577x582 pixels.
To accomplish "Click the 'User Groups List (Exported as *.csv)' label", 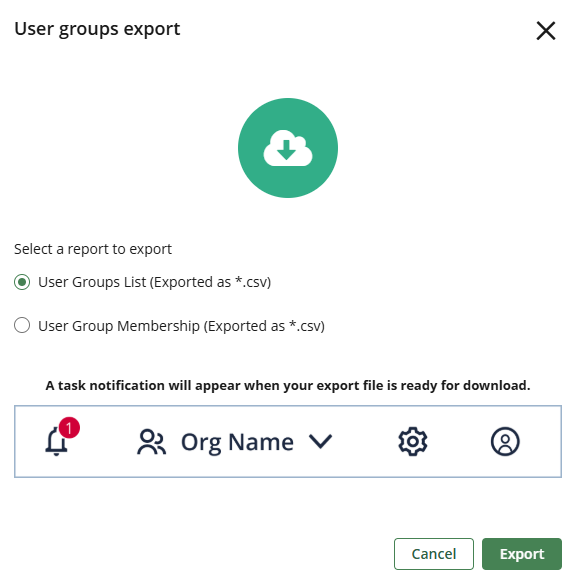I will click(x=155, y=282).
